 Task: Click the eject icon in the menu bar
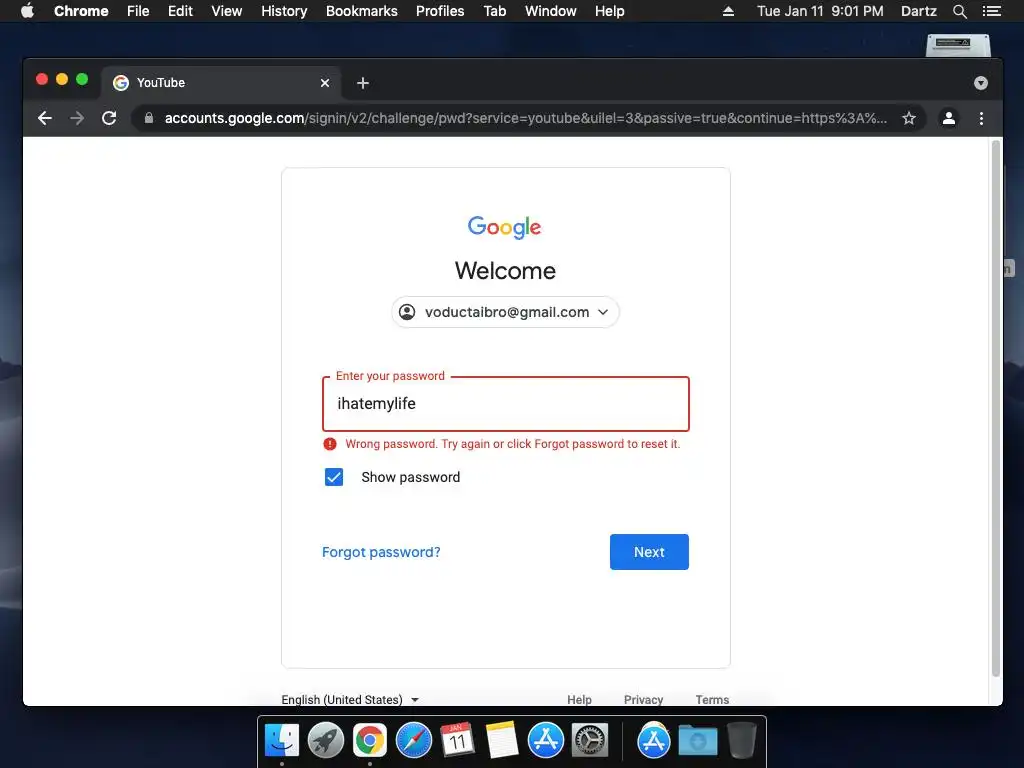point(728,11)
